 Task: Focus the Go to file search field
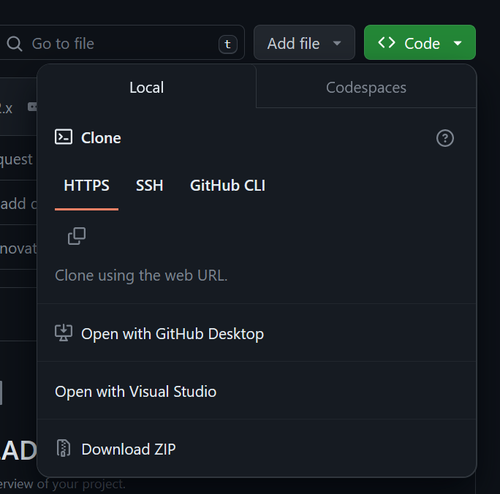point(122,43)
